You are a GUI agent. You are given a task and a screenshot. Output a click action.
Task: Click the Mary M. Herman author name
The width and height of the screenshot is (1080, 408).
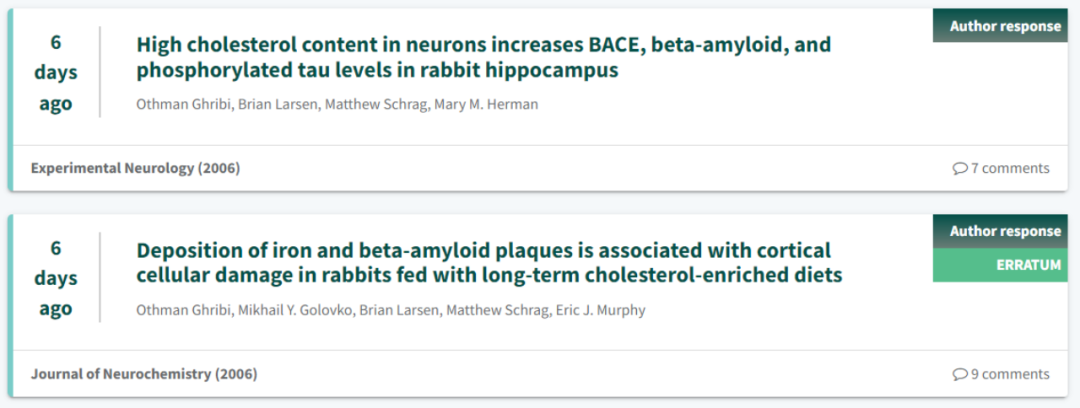coord(486,105)
